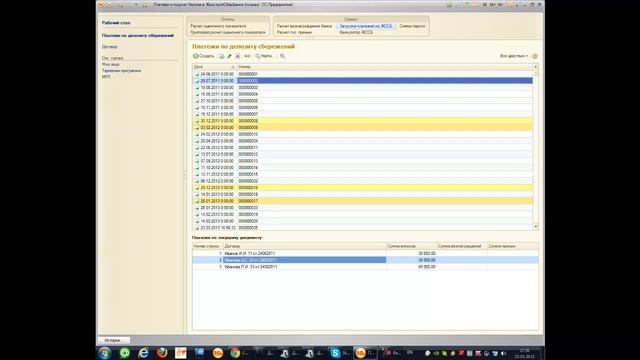The image size is (640, 360).
Task: Select yellow row dated 03.02.2012
Action: coord(362,127)
